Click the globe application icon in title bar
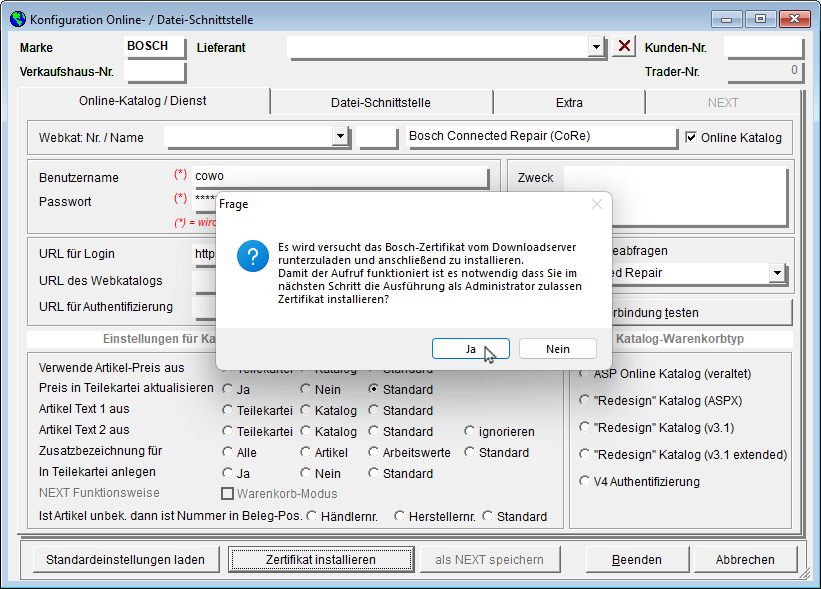 18,19
